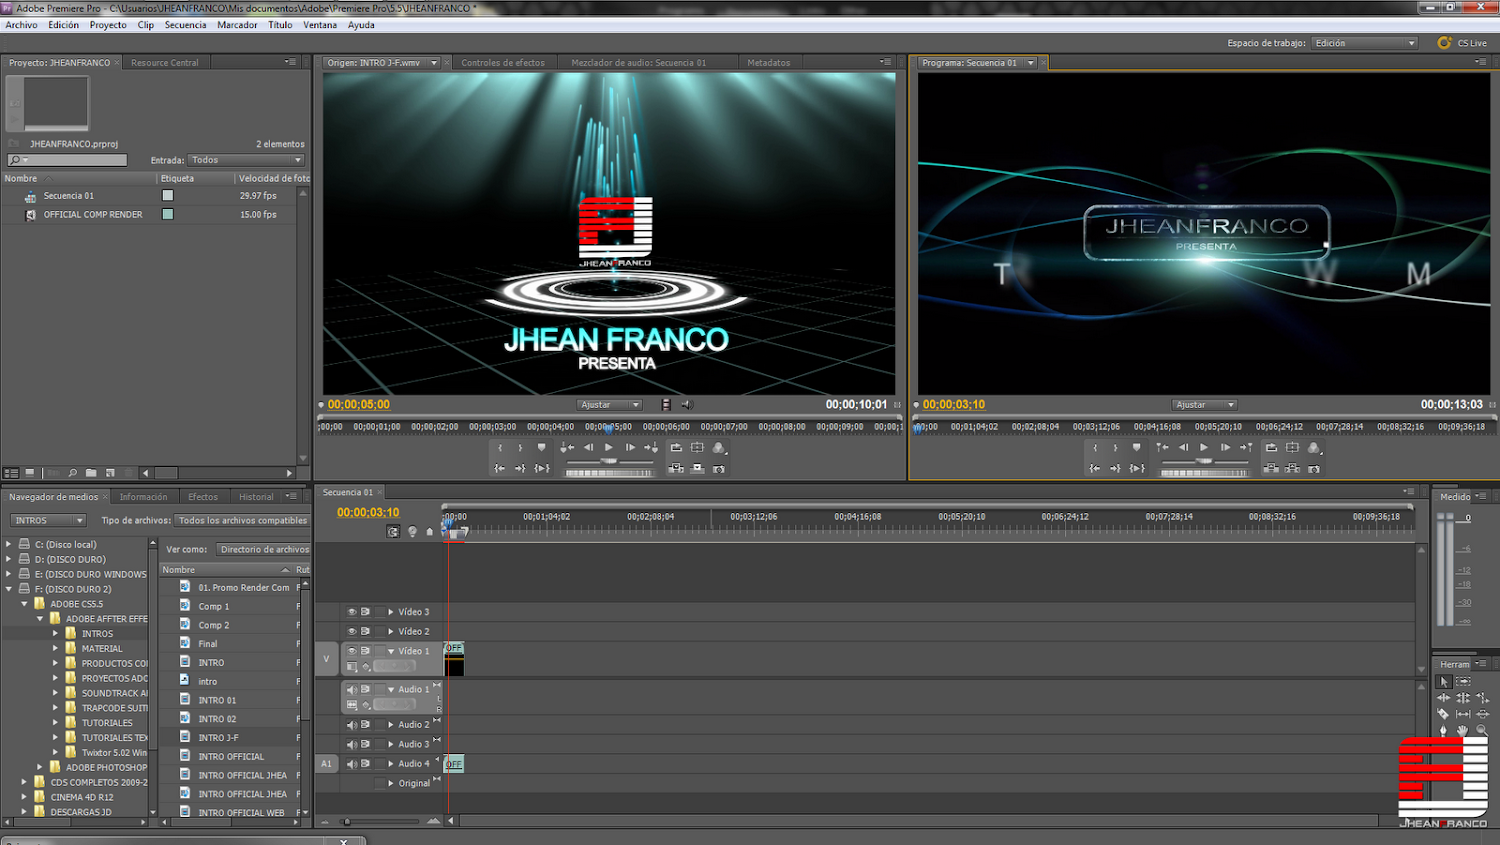Click Set unnumbered marker icon in timeline
This screenshot has width=1500, height=845.
click(x=430, y=531)
